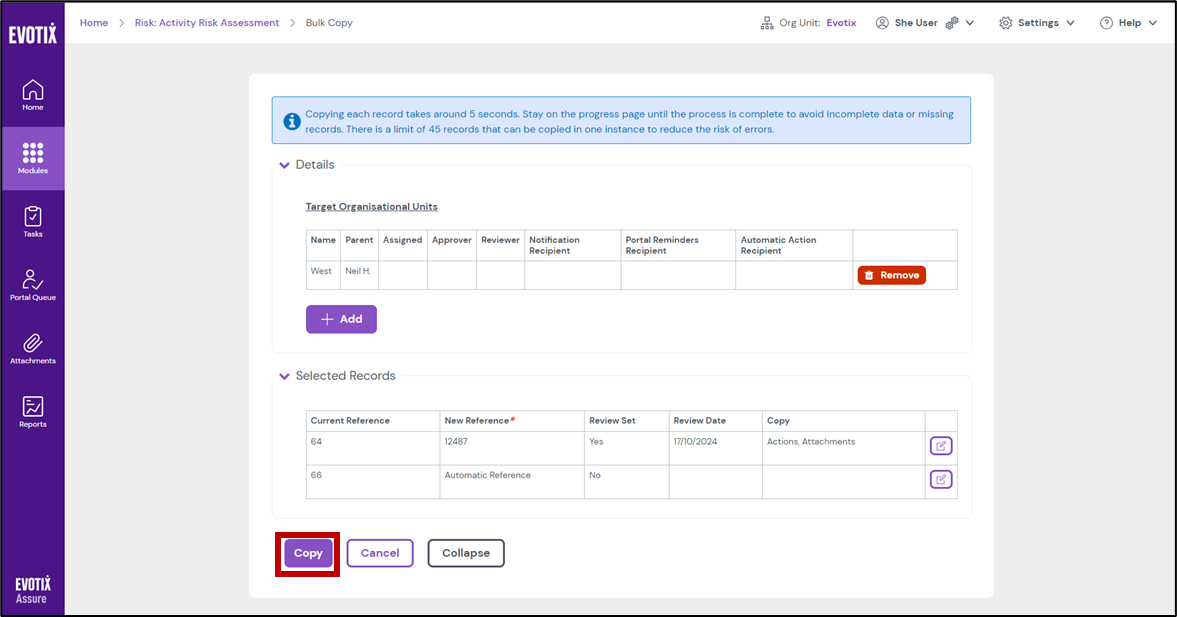Open the Settings dropdown menu
This screenshot has width=1177, height=617.
(1036, 23)
